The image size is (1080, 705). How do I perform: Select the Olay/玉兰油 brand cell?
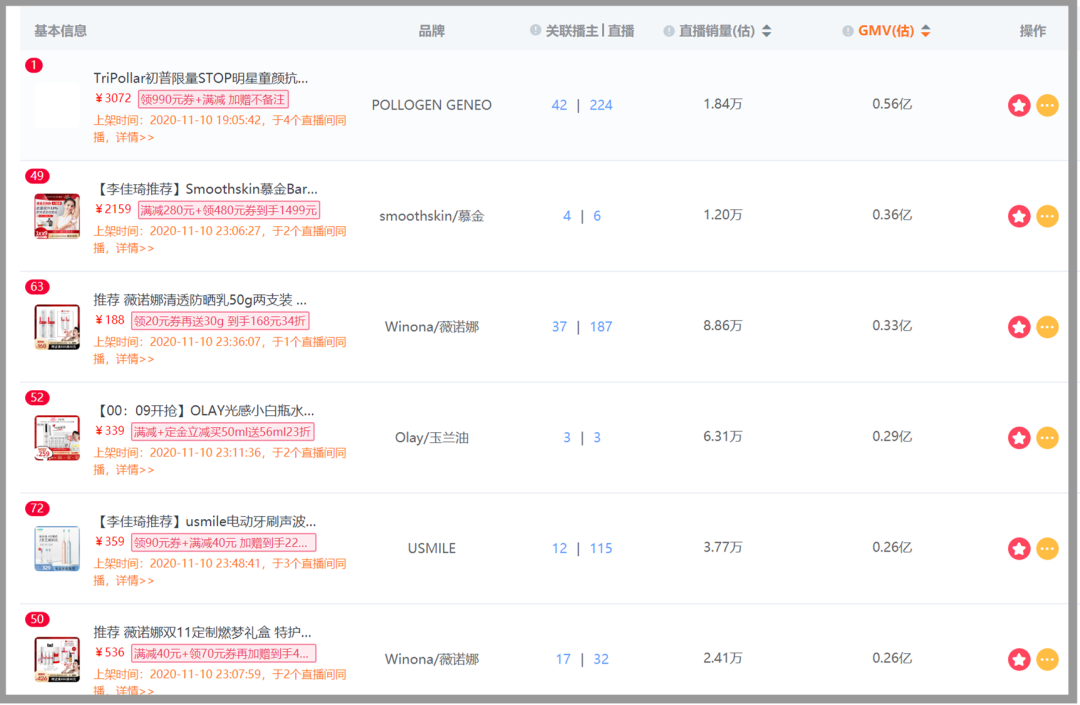(431, 438)
